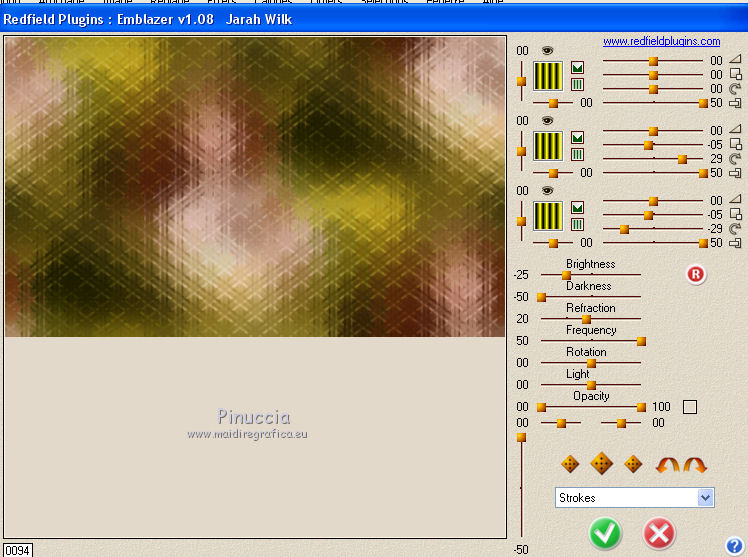Click the orange redo arrow
This screenshot has height=557, width=748.
695,464
